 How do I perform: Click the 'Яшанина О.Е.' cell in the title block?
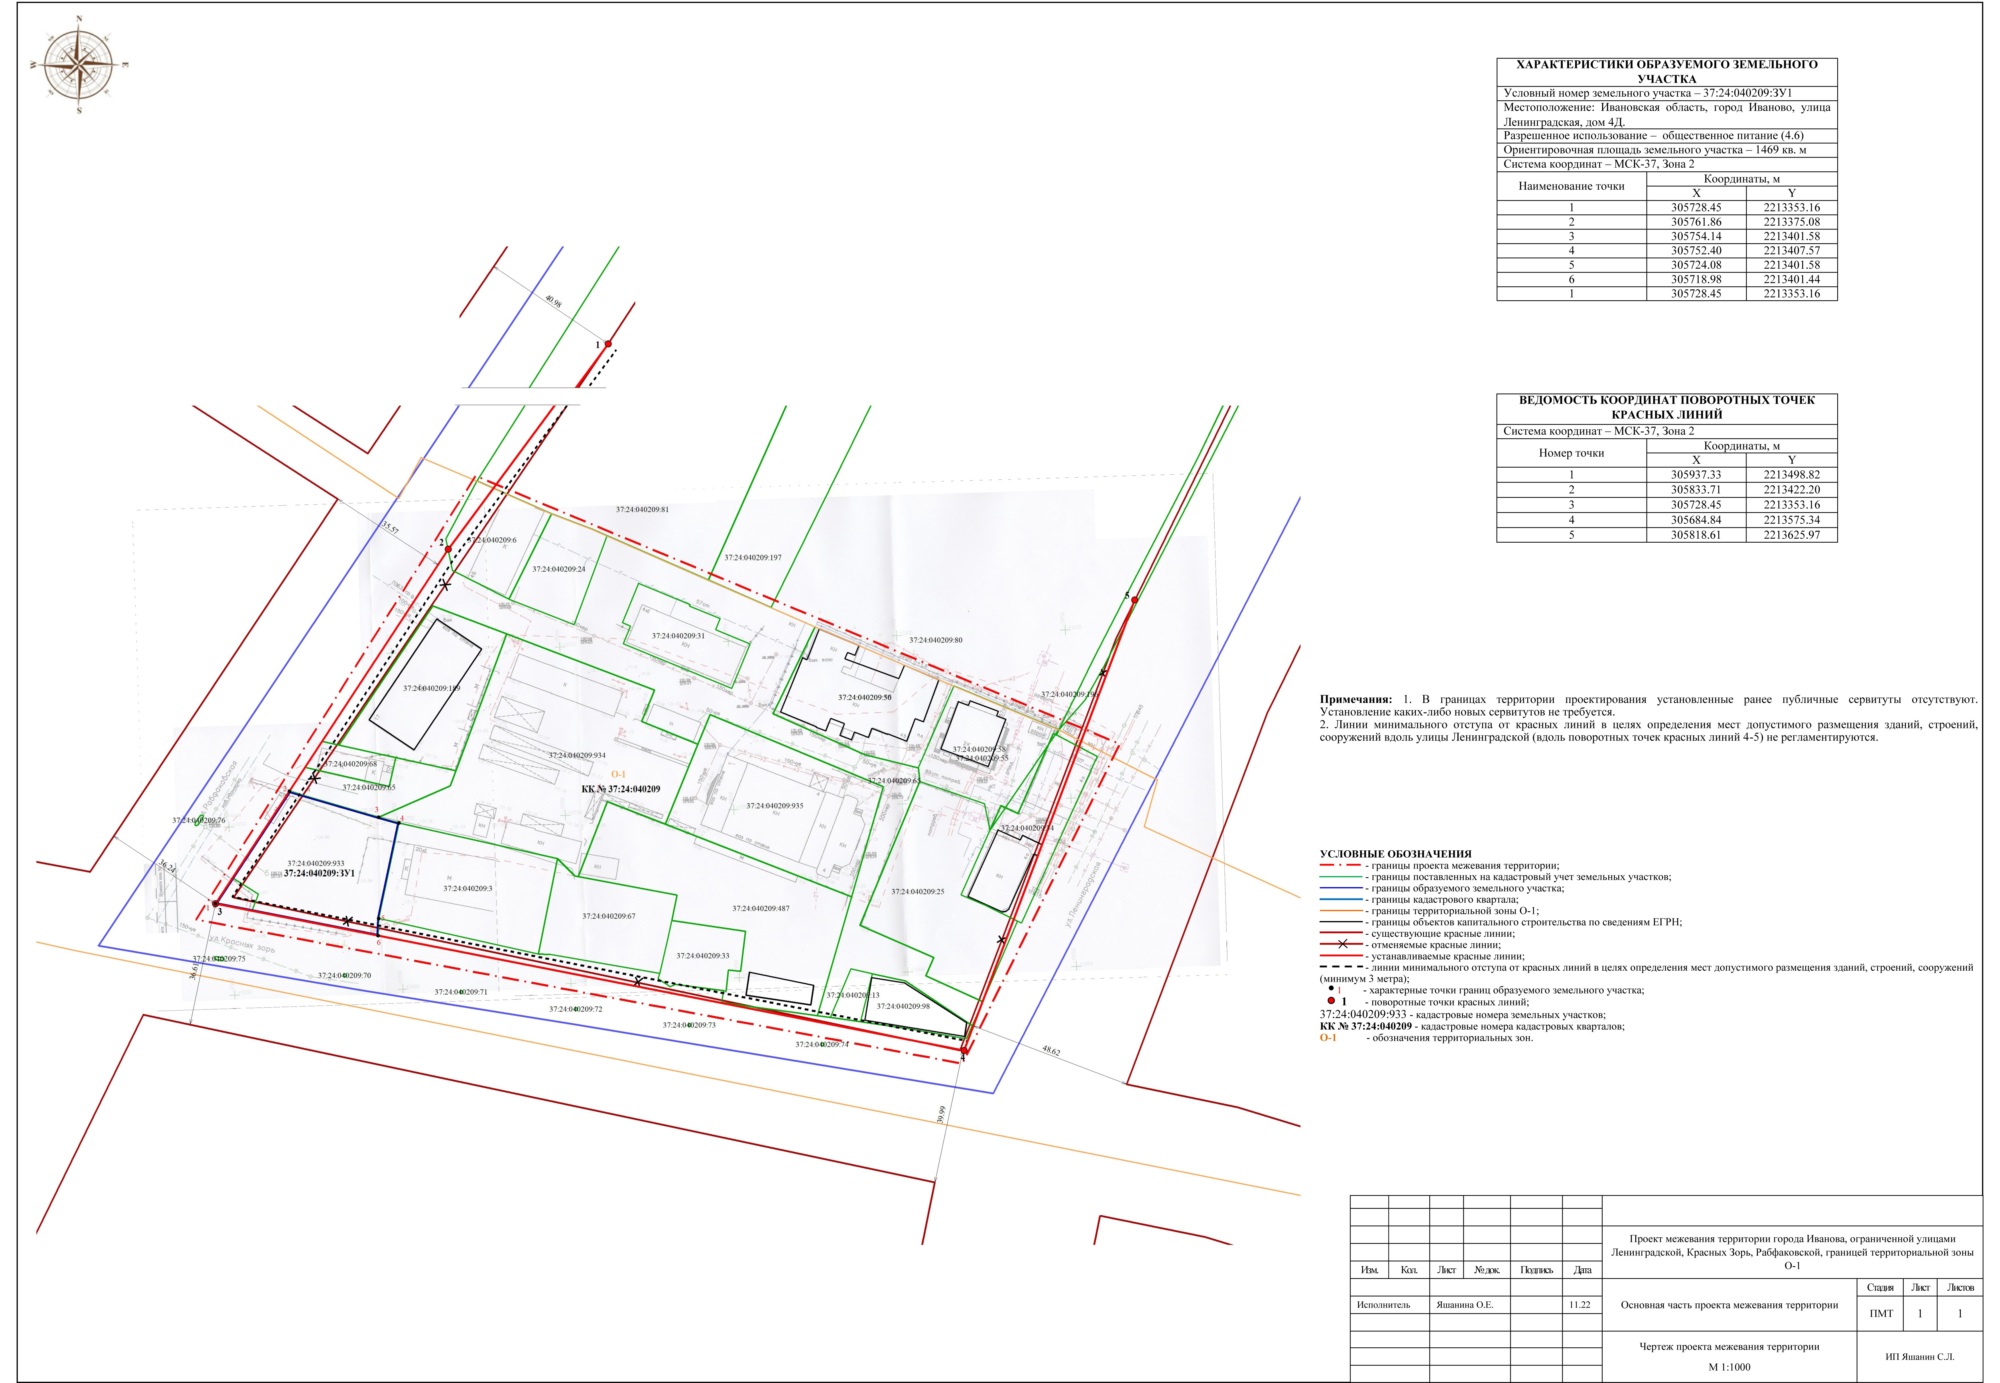coord(1464,1305)
